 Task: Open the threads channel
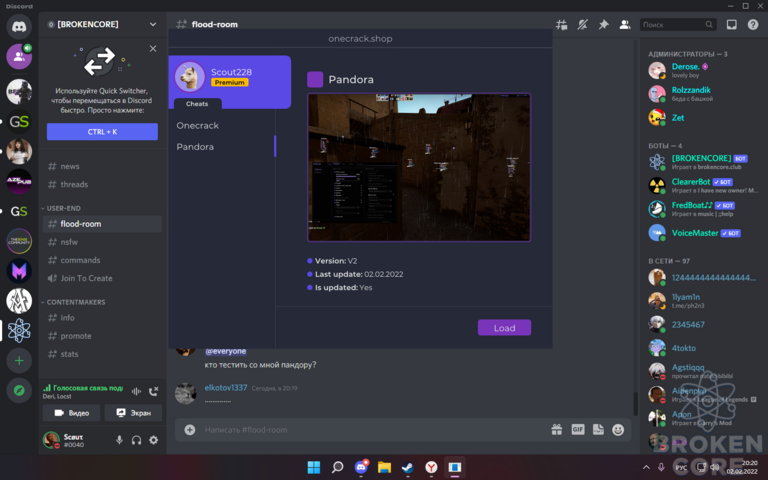tap(102, 185)
